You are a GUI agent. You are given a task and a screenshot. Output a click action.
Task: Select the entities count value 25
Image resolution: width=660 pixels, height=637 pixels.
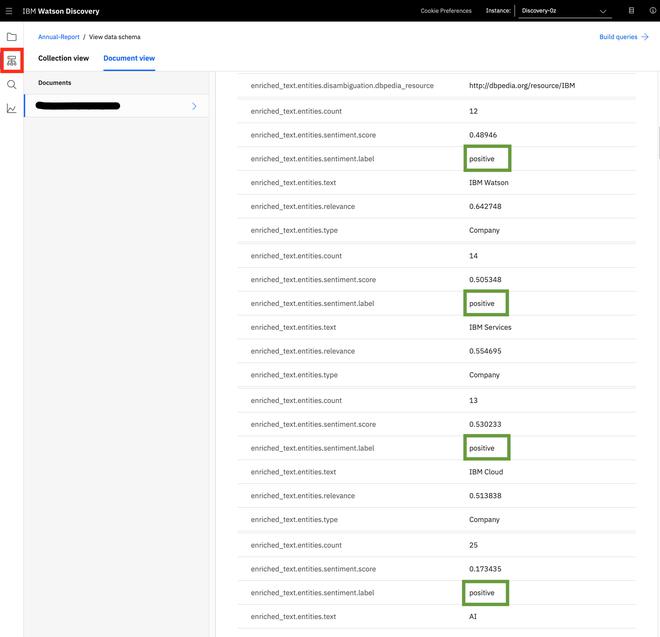pos(474,545)
